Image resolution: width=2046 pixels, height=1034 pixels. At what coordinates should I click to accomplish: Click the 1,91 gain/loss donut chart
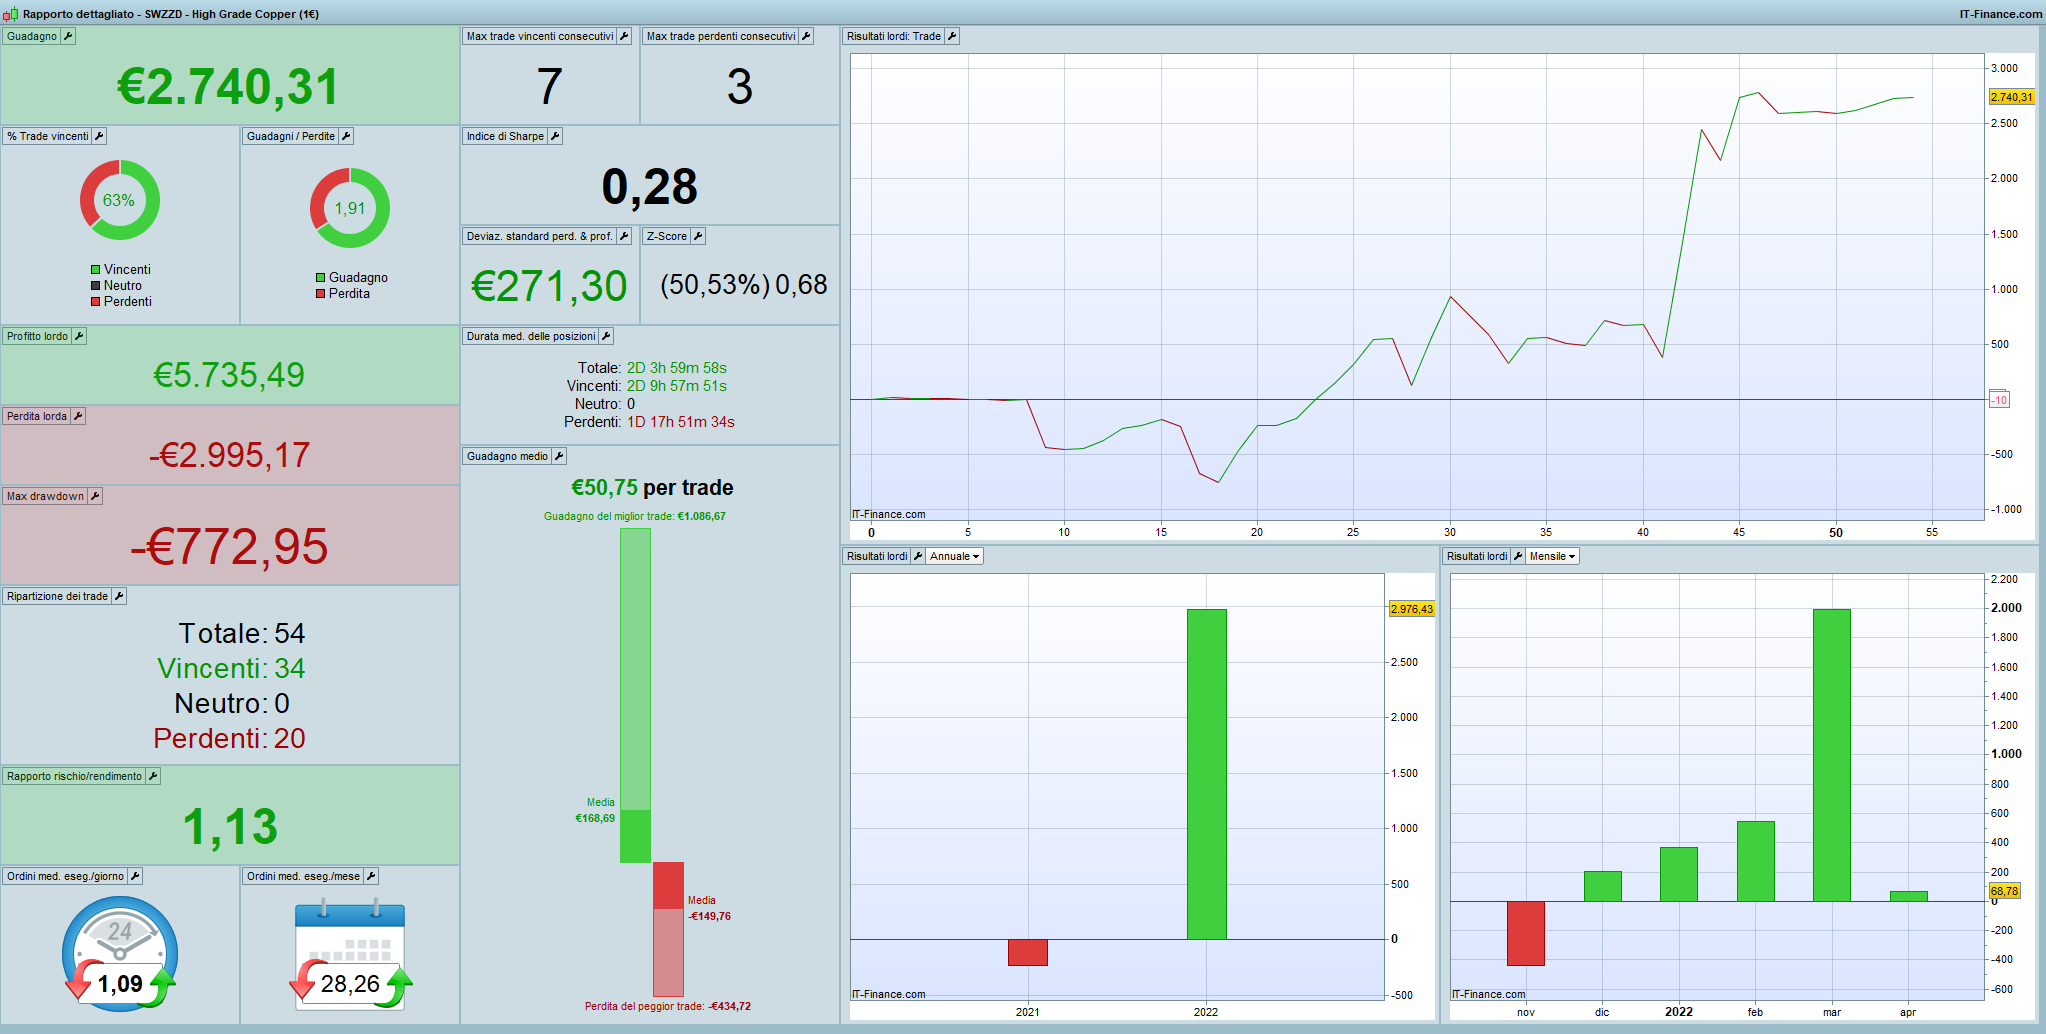point(350,208)
